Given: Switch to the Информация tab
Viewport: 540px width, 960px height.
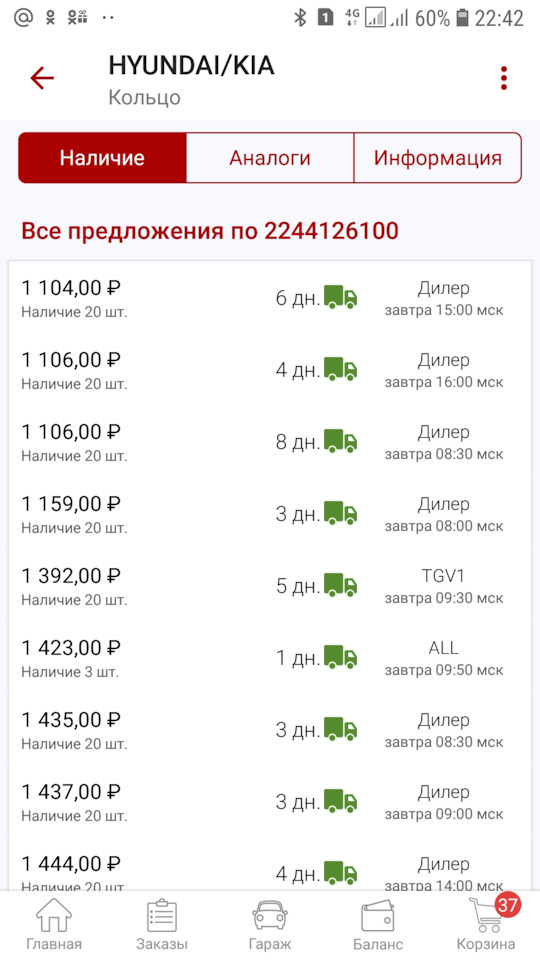Looking at the screenshot, I should click(438, 158).
